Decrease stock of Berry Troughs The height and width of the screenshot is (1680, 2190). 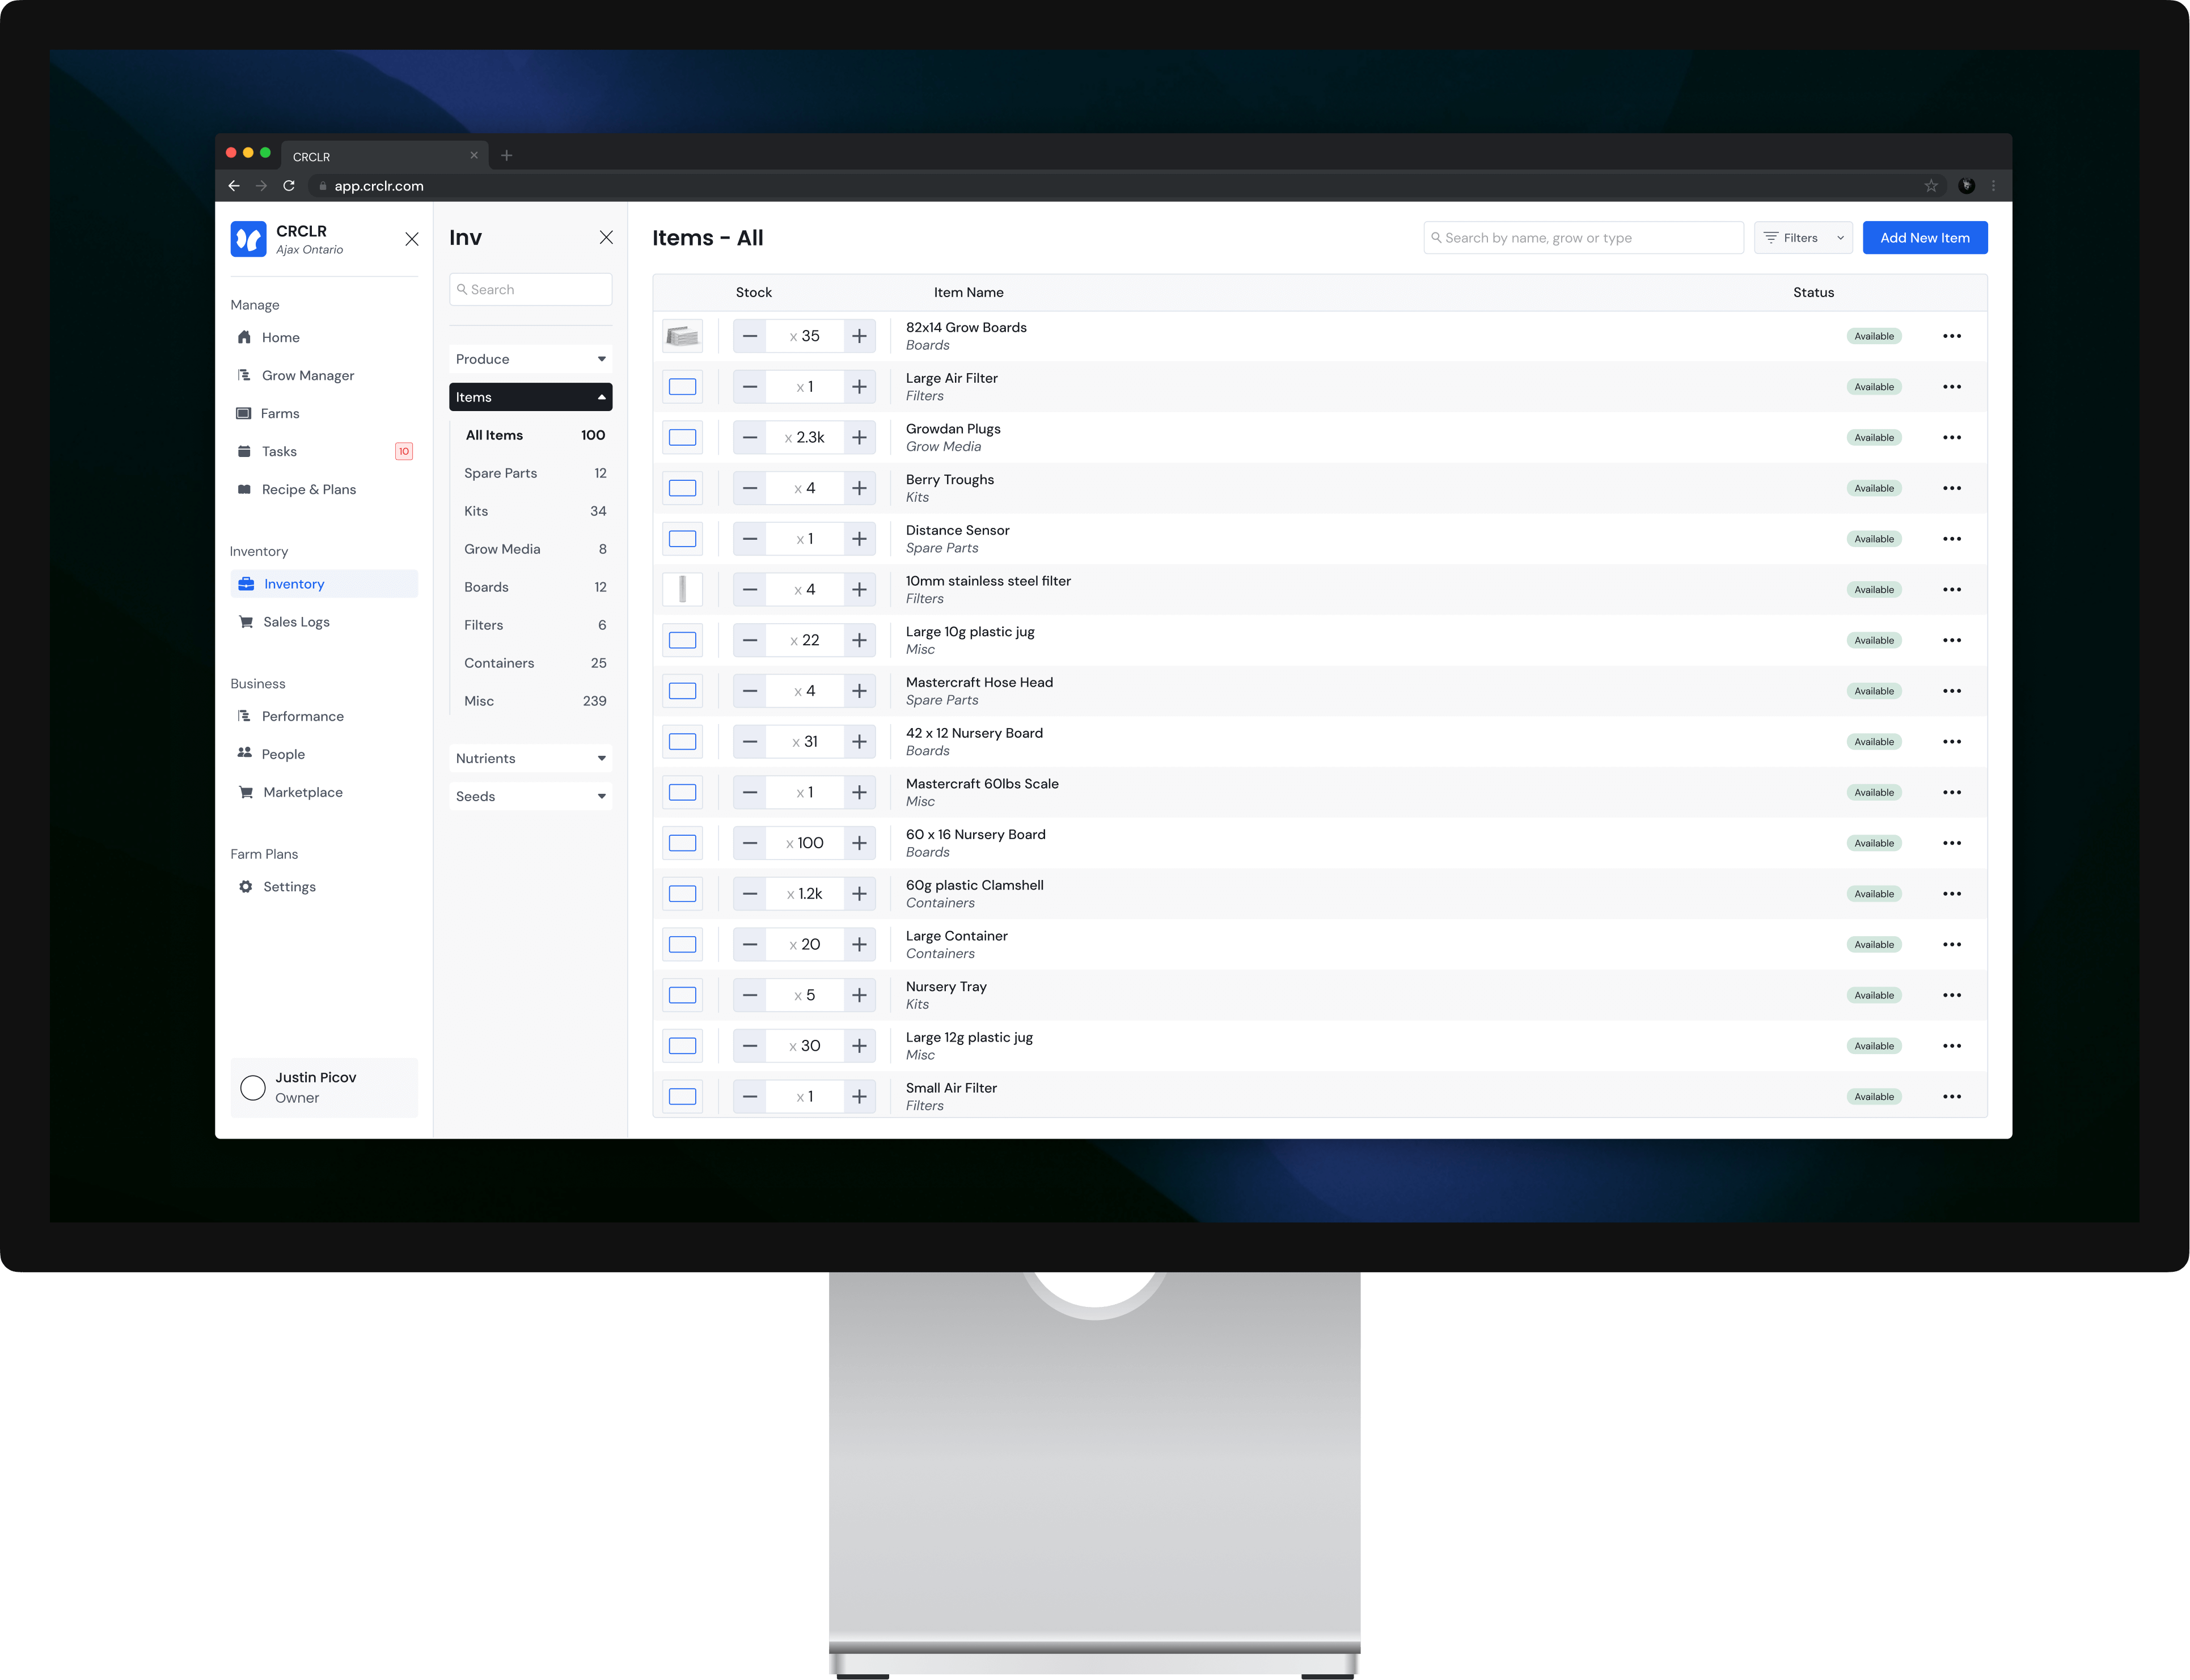(x=750, y=488)
